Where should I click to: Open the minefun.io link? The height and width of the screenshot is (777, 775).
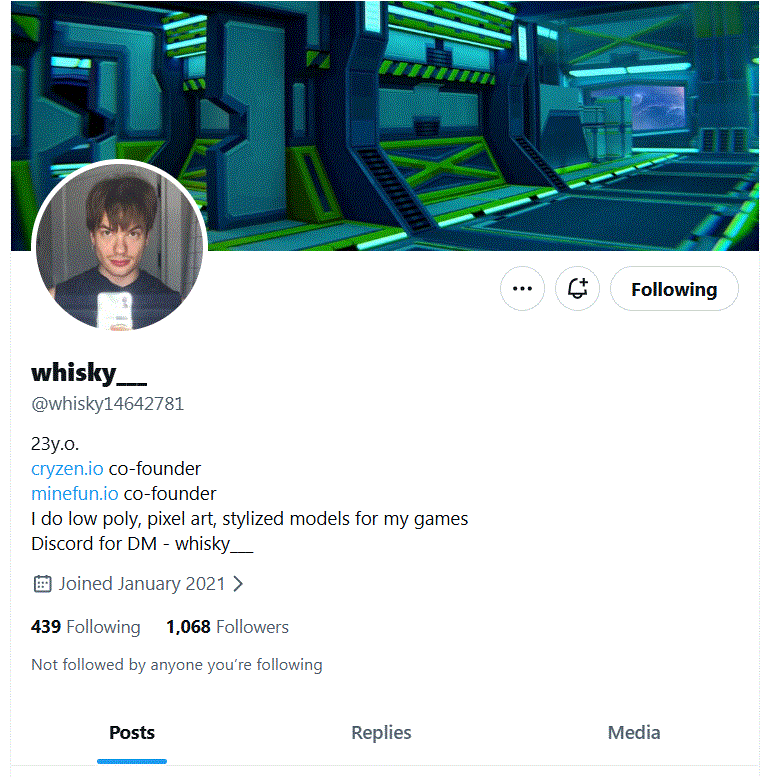[x=75, y=494]
